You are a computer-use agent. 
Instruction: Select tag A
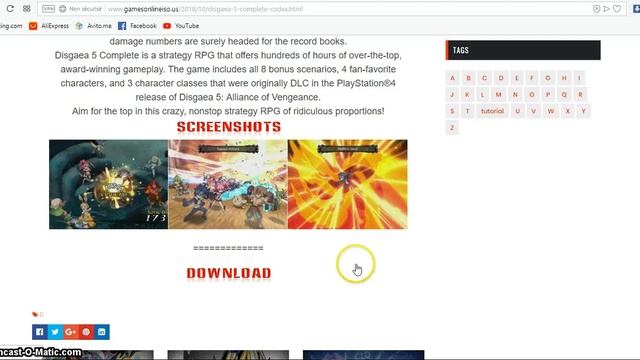point(452,78)
